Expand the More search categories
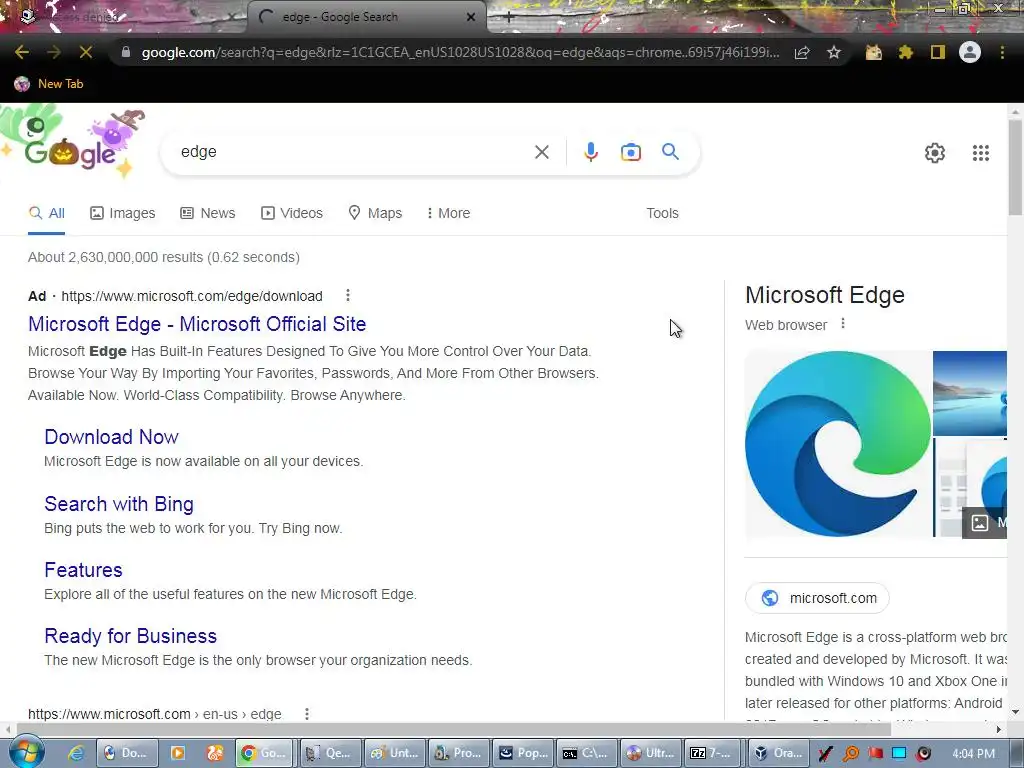1024x768 pixels. [x=448, y=214]
